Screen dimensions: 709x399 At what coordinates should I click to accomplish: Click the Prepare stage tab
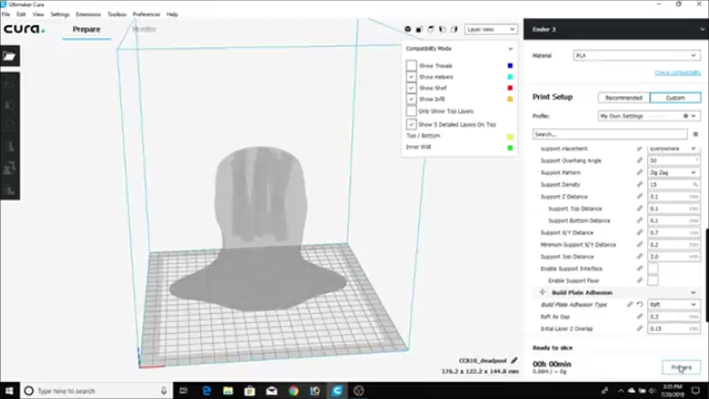pos(86,29)
